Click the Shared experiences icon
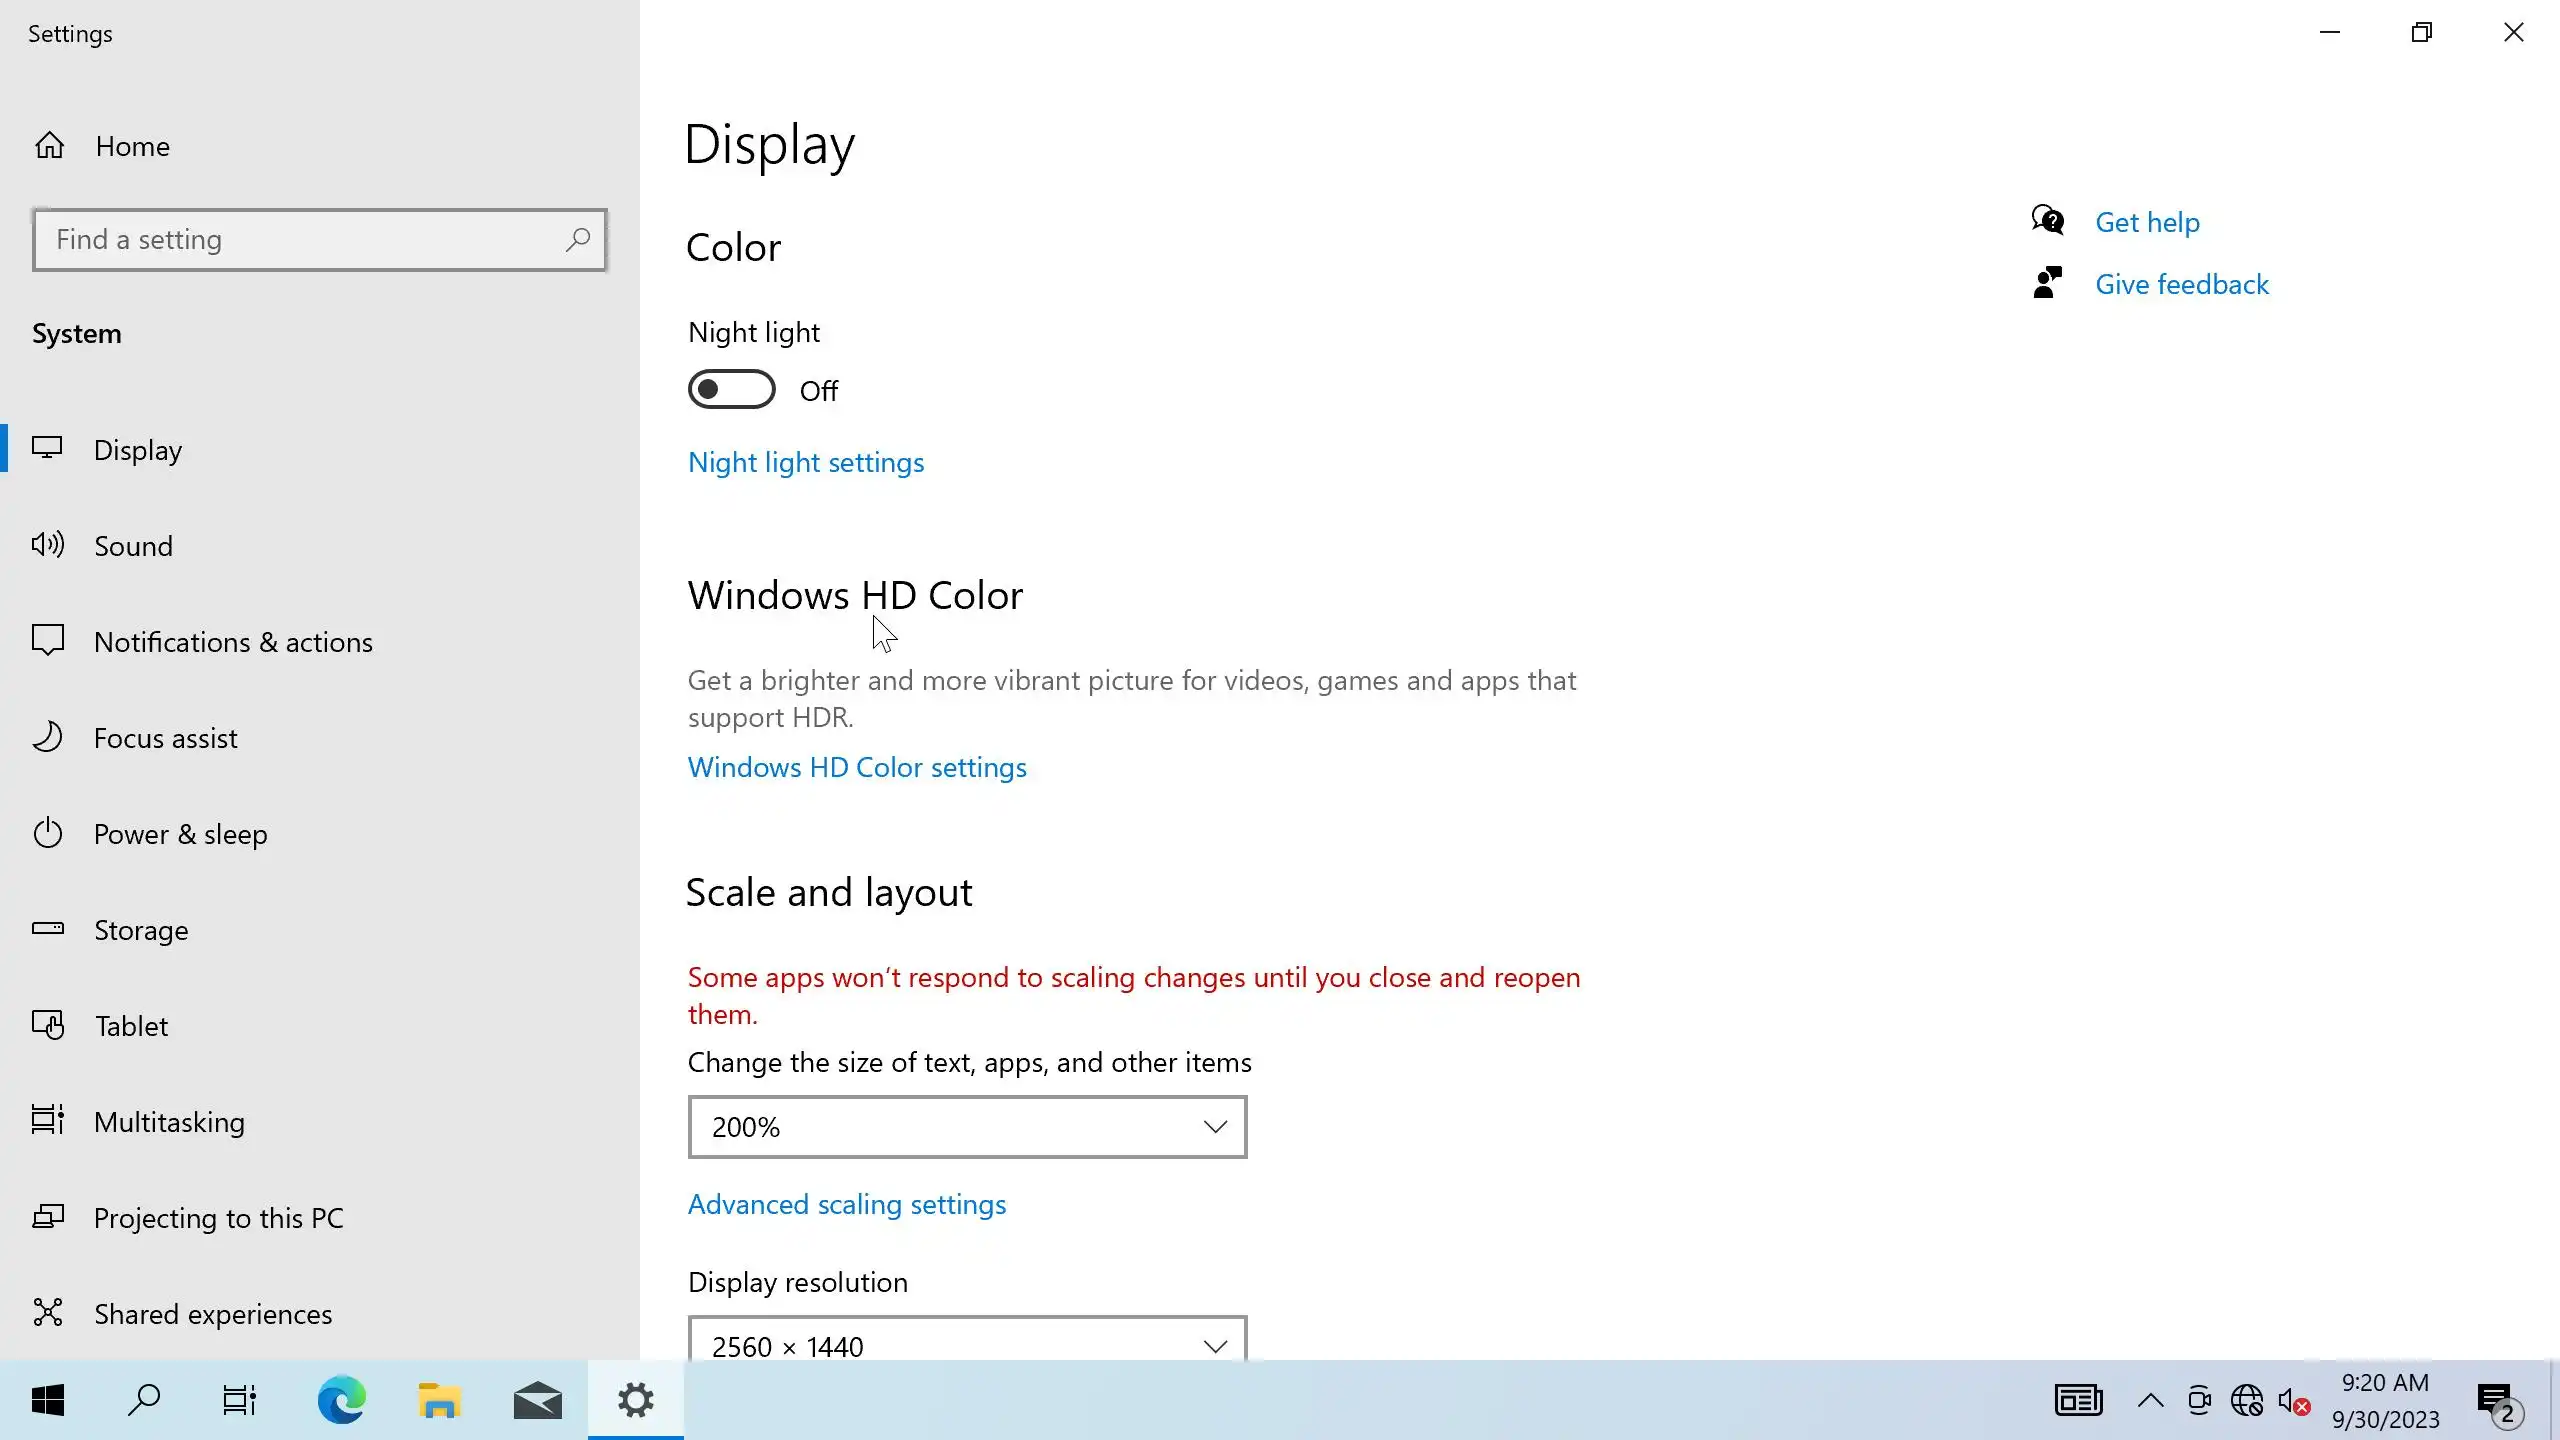Image resolution: width=2560 pixels, height=1440 pixels. (47, 1312)
